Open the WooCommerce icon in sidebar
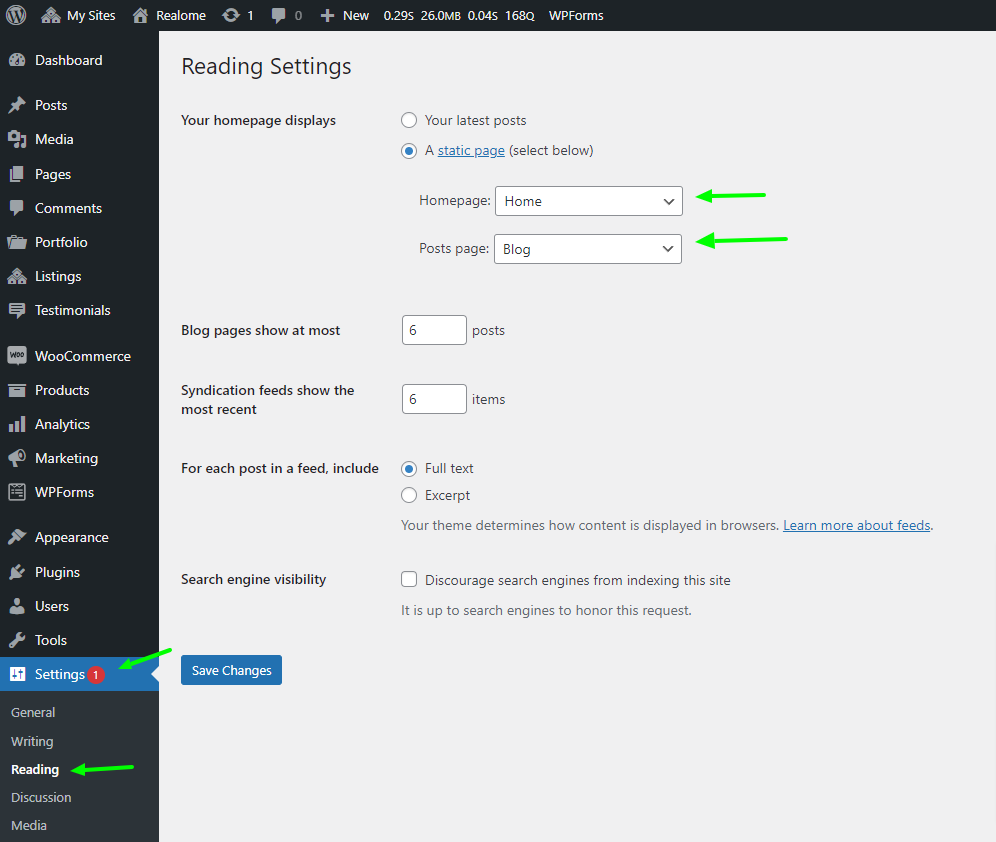 pos(17,356)
